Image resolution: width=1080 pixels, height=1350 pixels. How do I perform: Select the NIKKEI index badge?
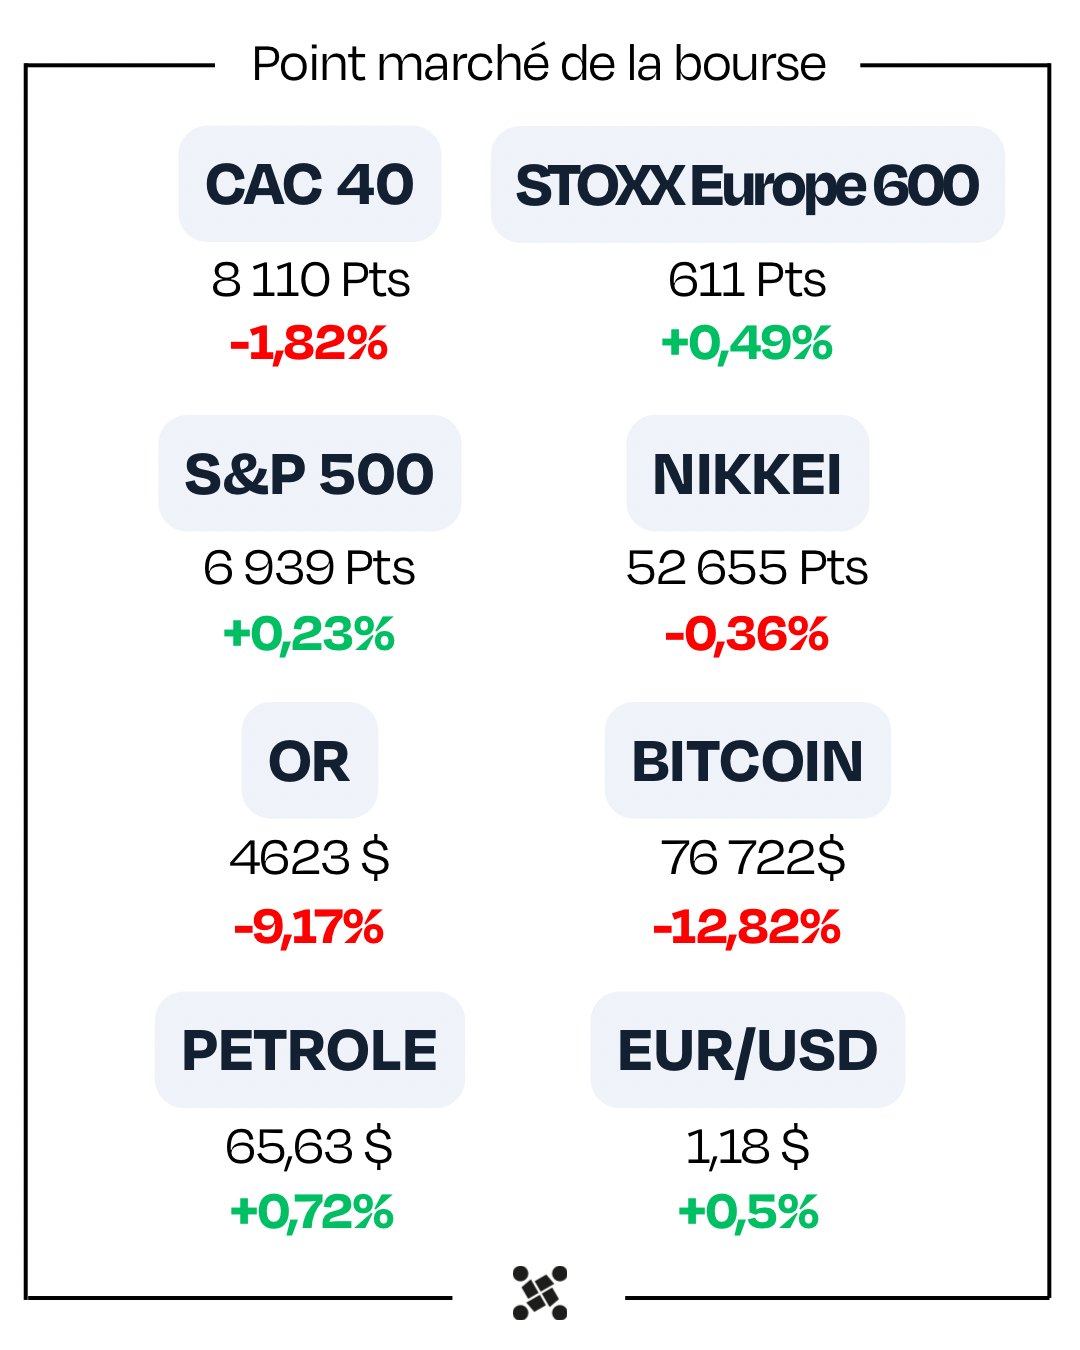(747, 474)
